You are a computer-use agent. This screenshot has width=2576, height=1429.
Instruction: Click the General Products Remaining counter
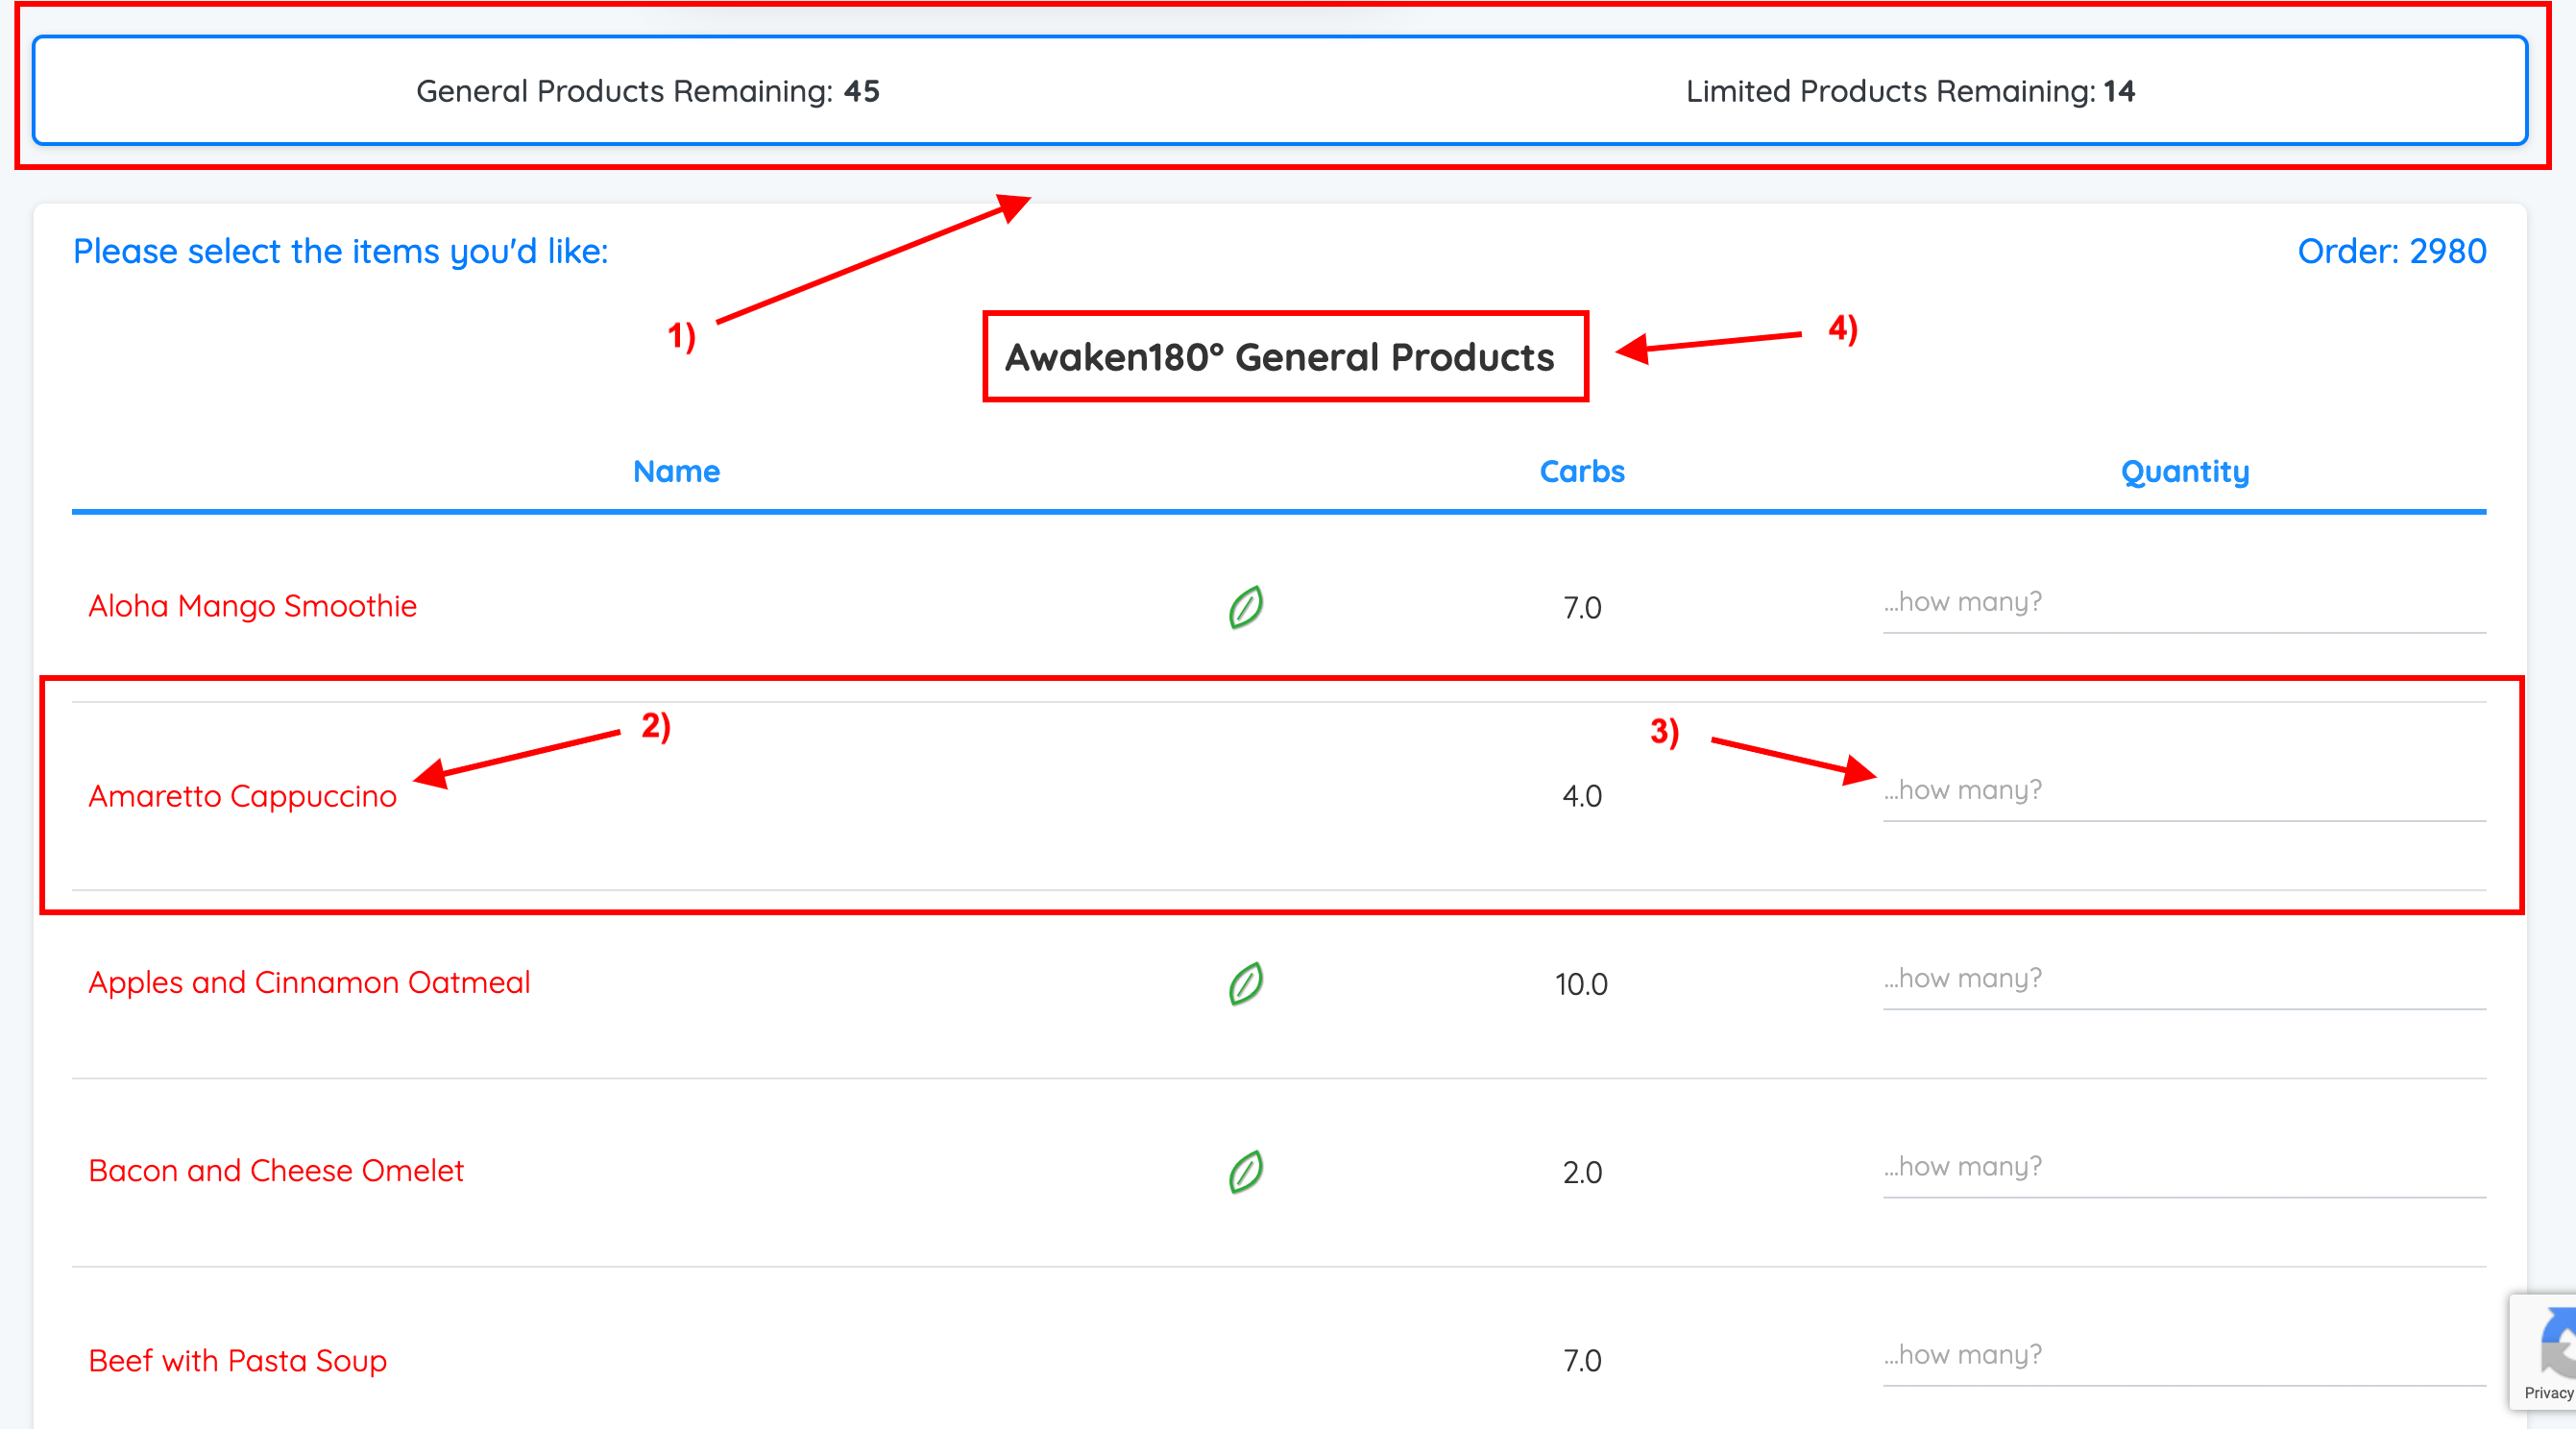point(647,91)
